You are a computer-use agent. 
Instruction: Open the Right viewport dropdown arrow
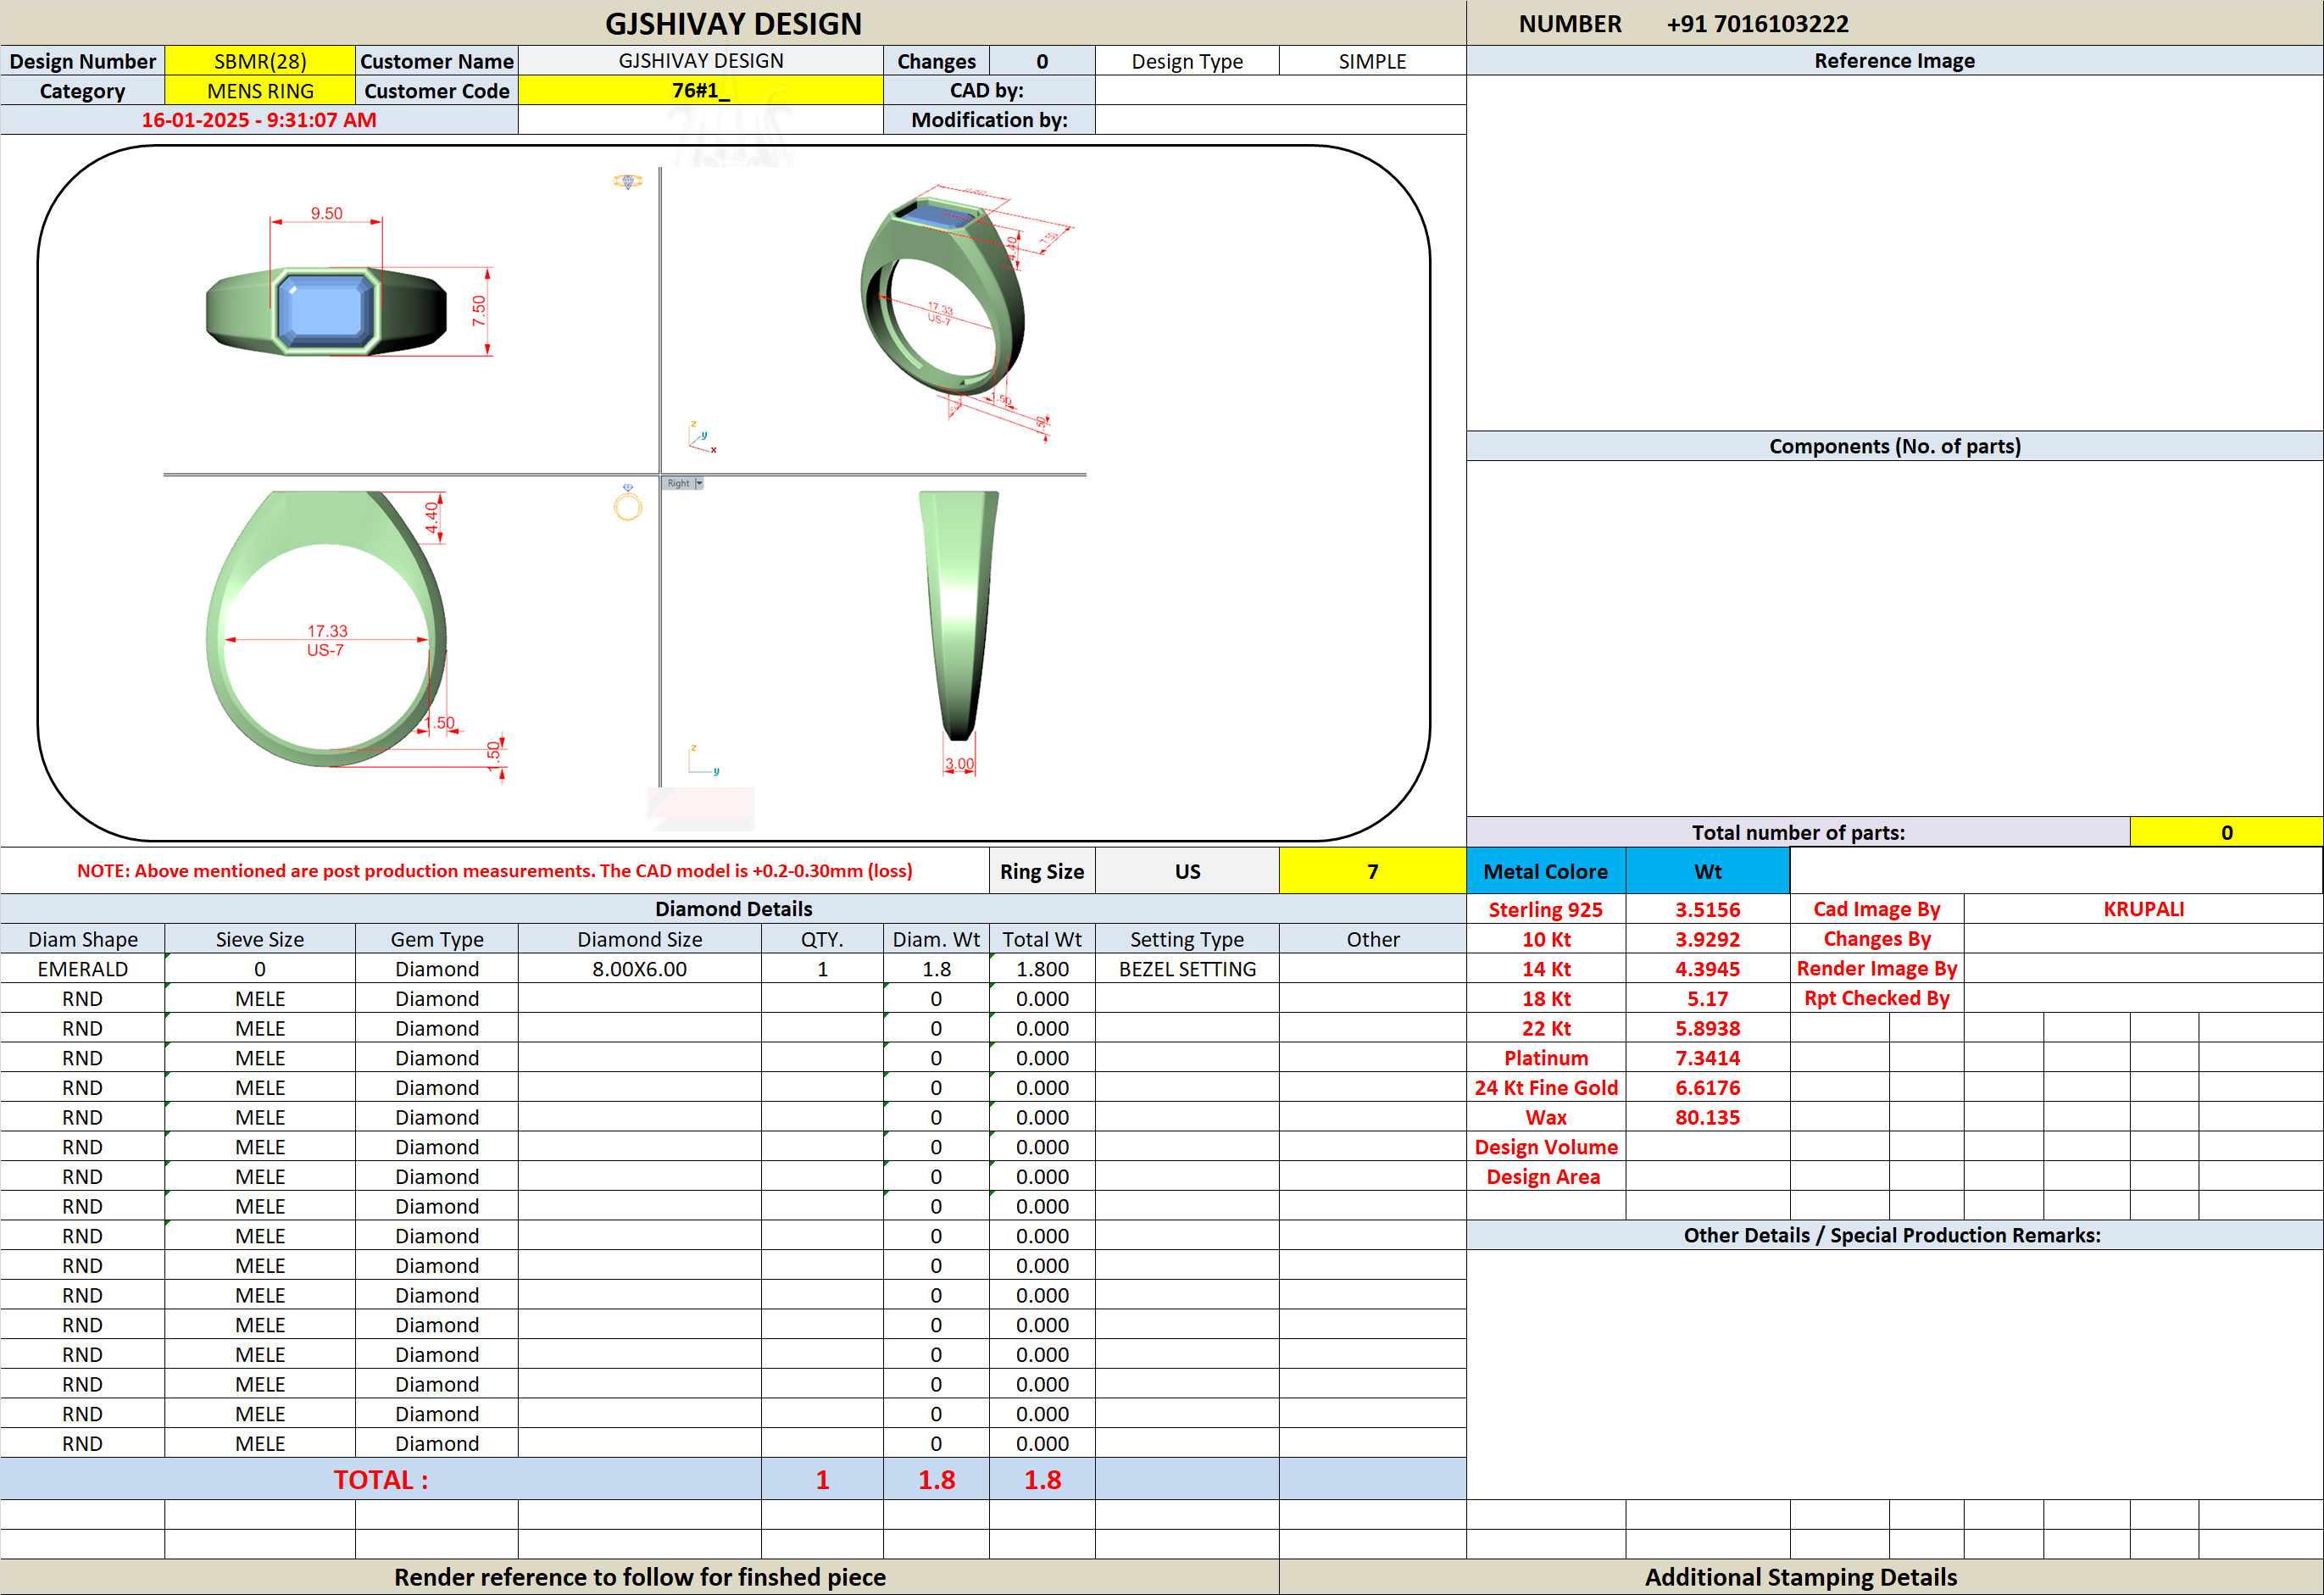point(699,483)
